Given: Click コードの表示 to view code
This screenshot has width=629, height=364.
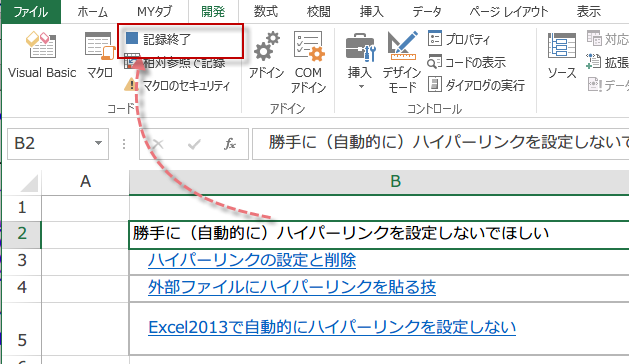Looking at the screenshot, I should [x=467, y=63].
